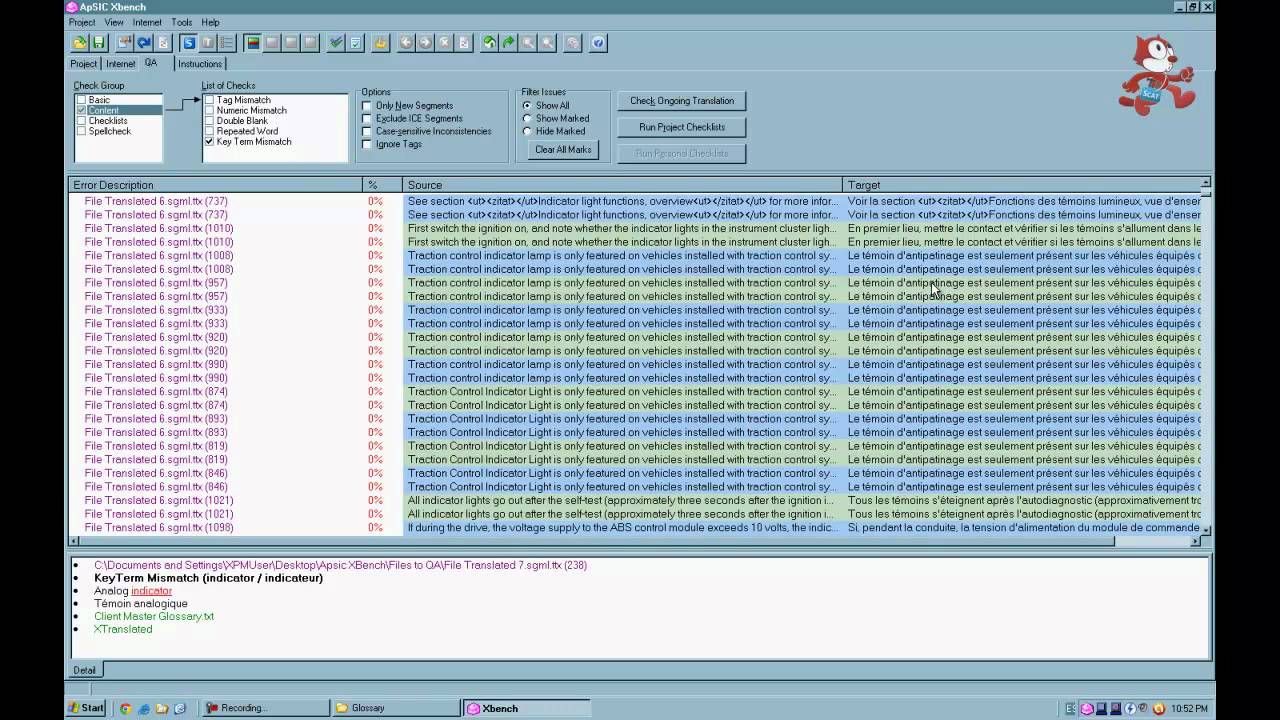The width and height of the screenshot is (1280, 720).
Task: Save the project with the green floppy icon
Action: (98, 43)
